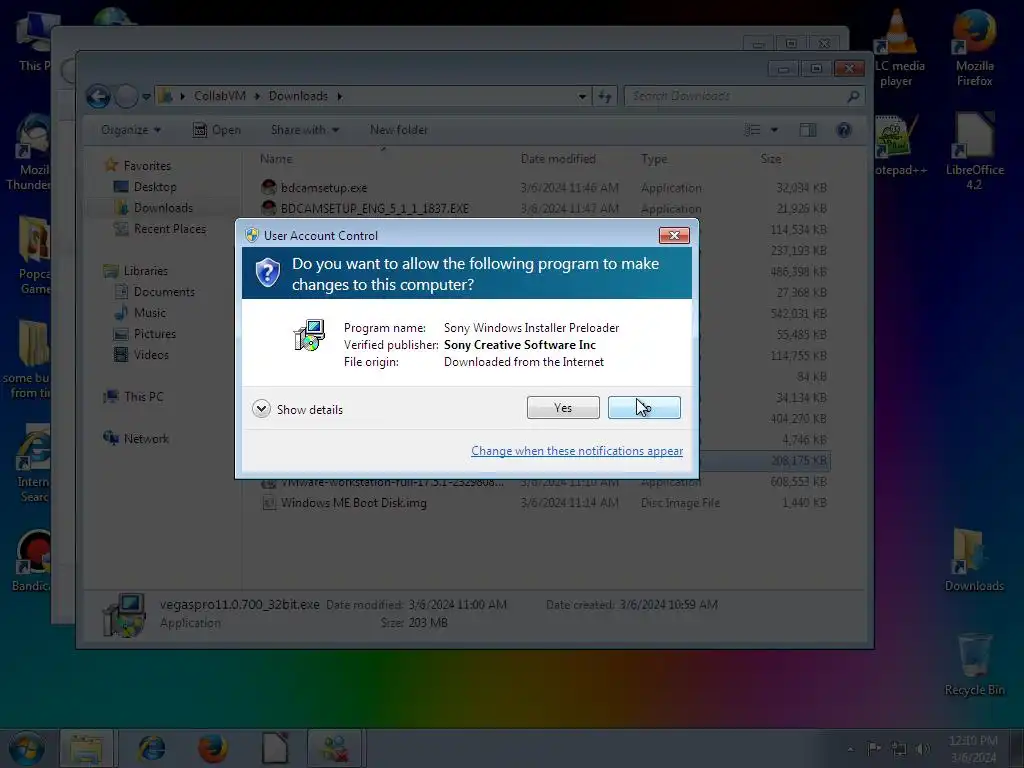The image size is (1024, 768).
Task: Open Share with dropdown
Action: 305,130
